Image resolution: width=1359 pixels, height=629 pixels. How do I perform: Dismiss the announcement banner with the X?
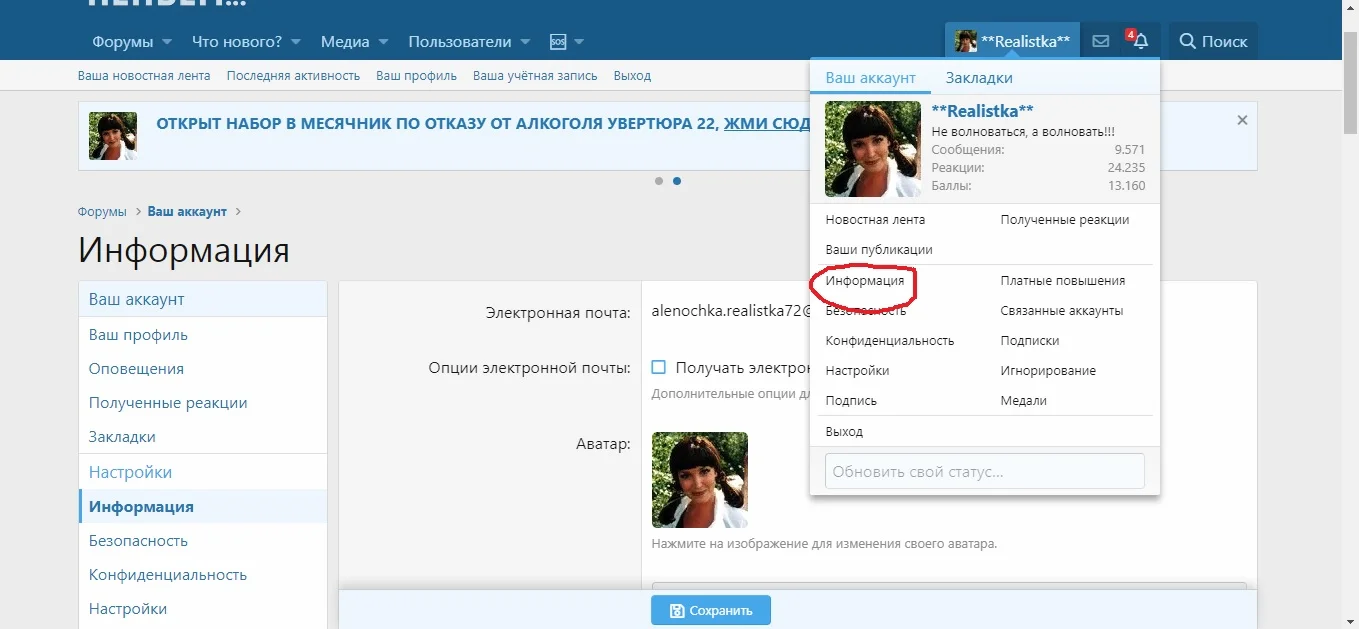[x=1242, y=119]
